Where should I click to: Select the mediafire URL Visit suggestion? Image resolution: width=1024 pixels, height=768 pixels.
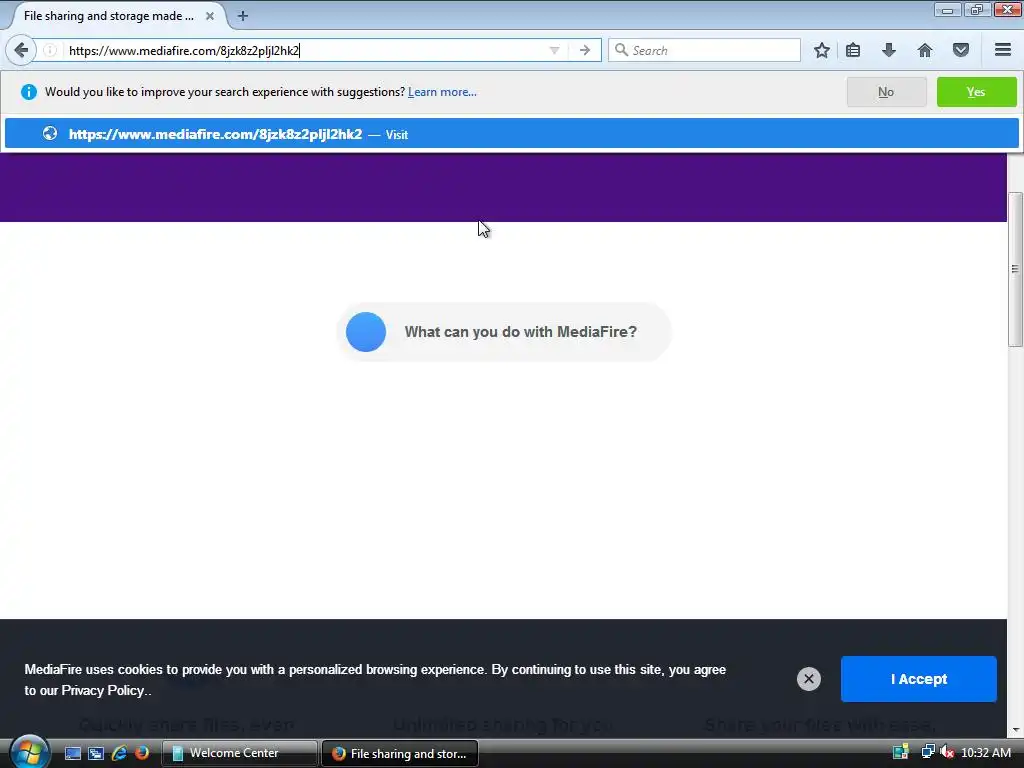[512, 134]
